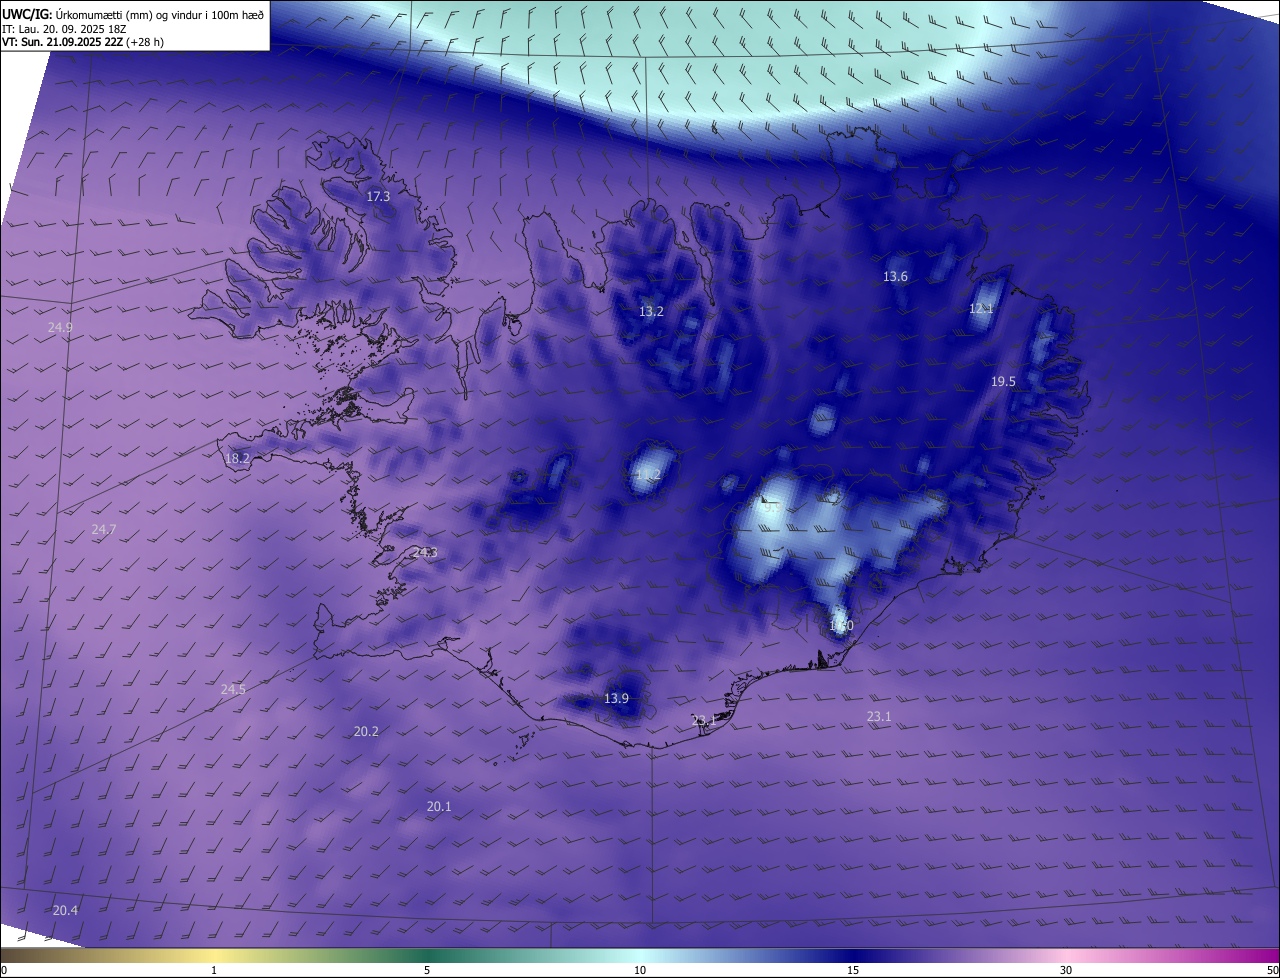Click the color scale label '10'

[640, 971]
